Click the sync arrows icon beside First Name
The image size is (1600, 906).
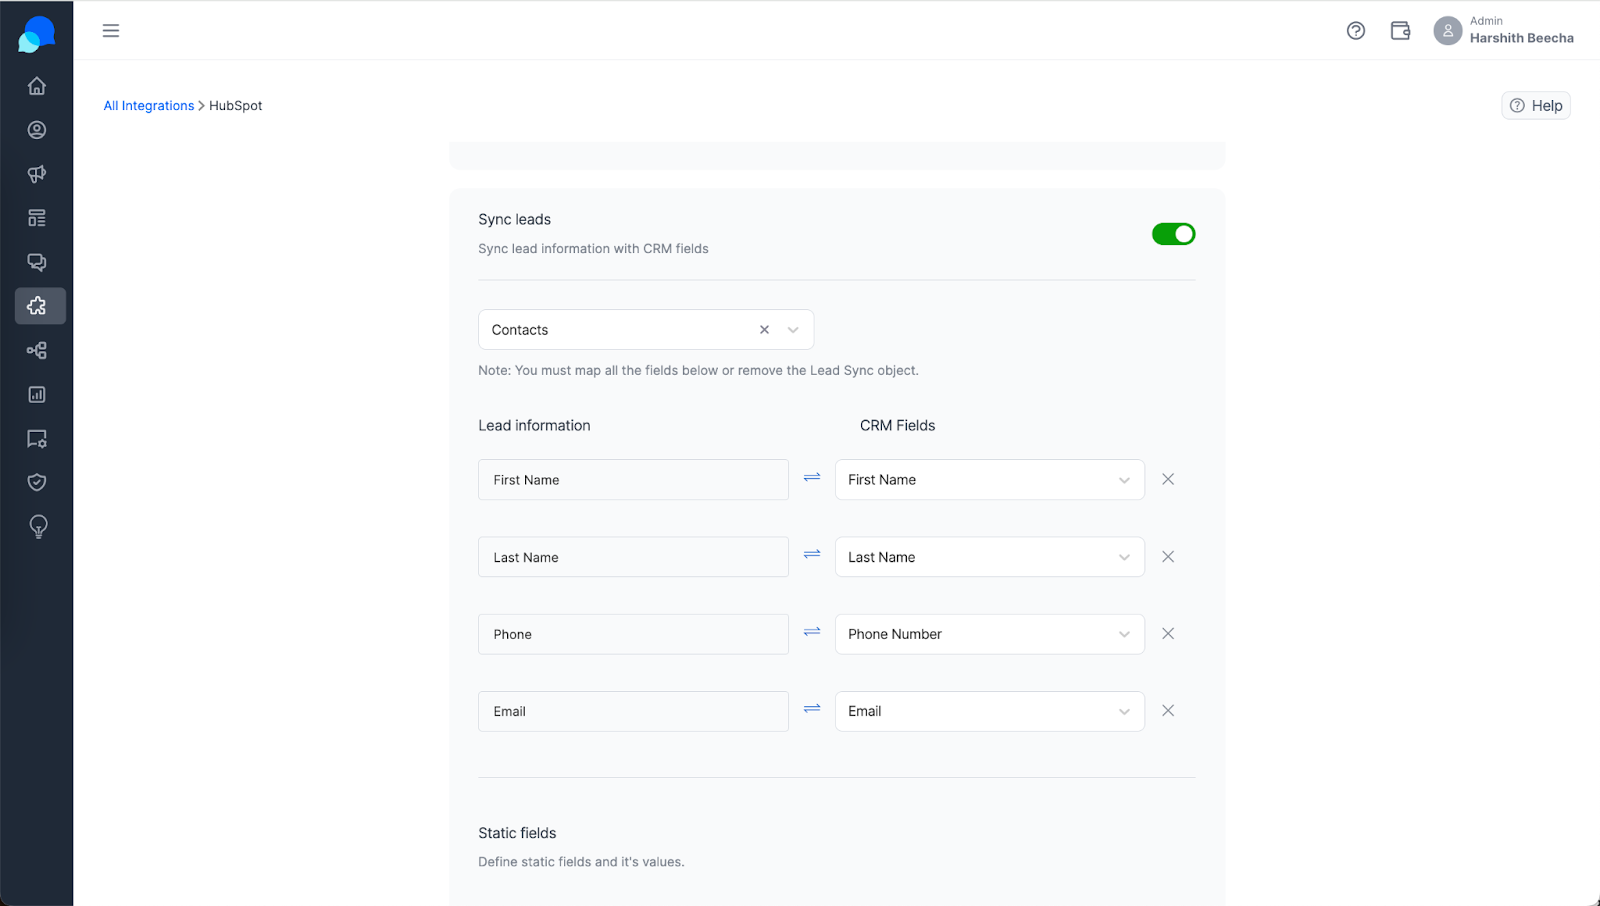[812, 478]
